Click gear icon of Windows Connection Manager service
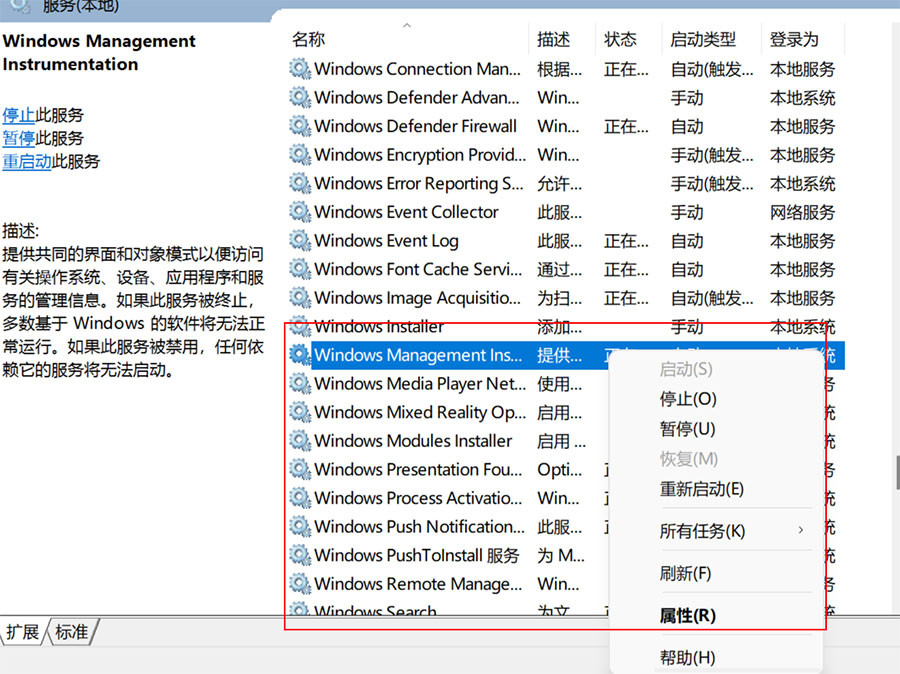The width and height of the screenshot is (900, 674). click(x=300, y=68)
